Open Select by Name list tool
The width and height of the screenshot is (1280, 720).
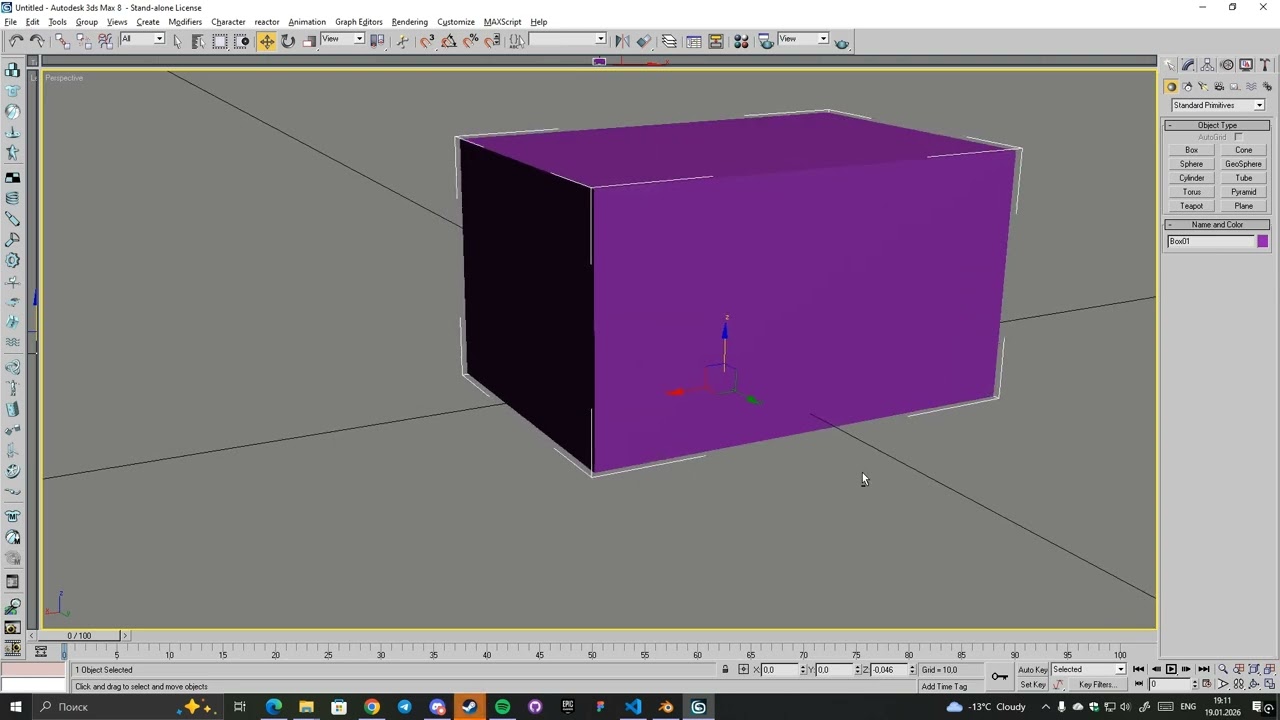click(198, 41)
